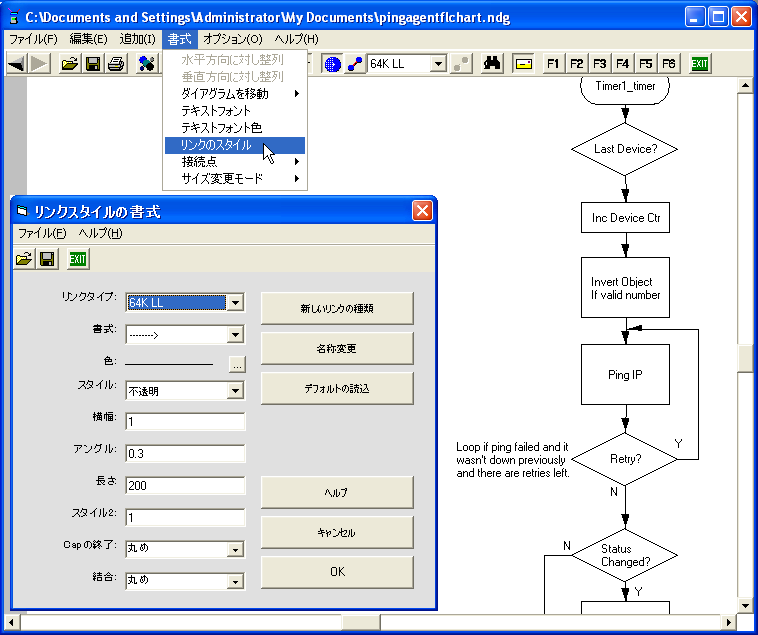Click the Ping IP flowchart box
Viewport: 758px width, 635px height.
(625, 375)
